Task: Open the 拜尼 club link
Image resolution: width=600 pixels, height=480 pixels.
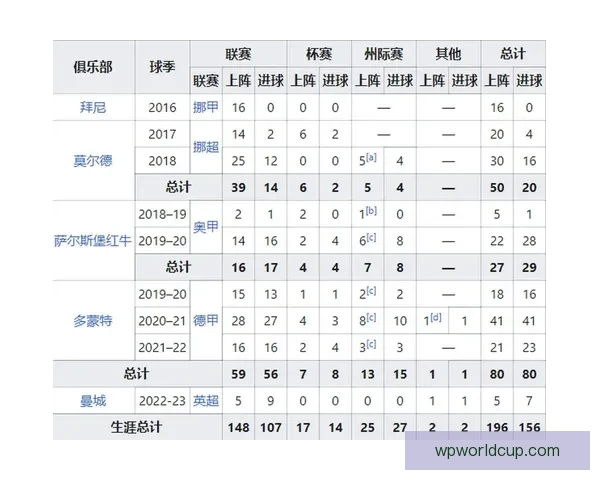Action: pyautogui.click(x=93, y=107)
